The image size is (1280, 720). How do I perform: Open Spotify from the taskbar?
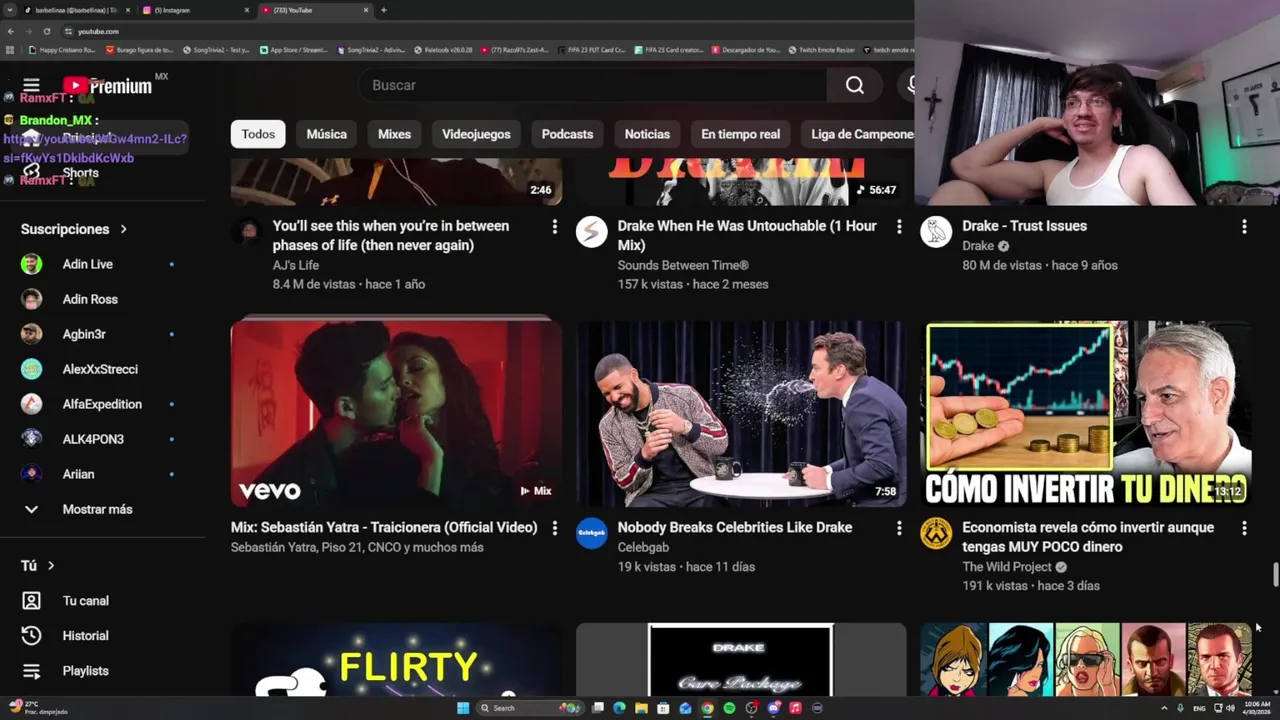pyautogui.click(x=729, y=708)
